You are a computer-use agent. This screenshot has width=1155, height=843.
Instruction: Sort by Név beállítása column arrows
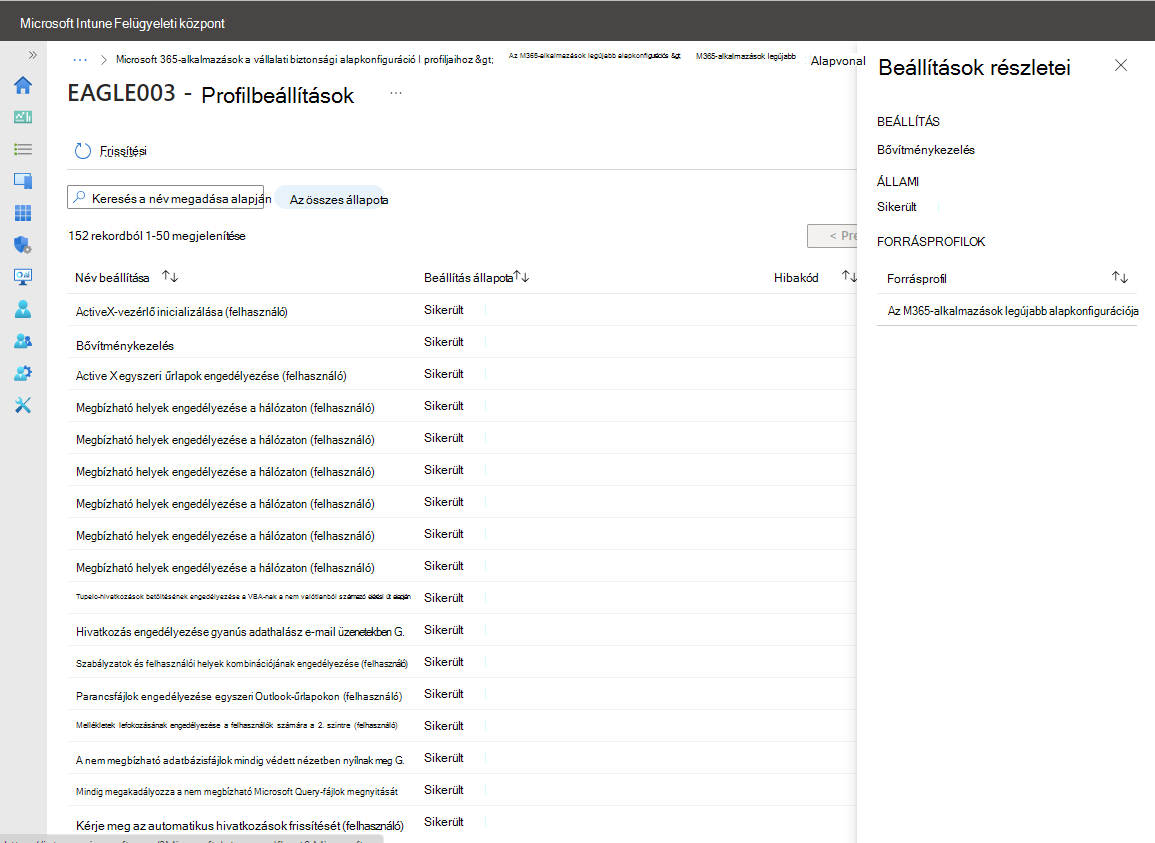click(170, 277)
